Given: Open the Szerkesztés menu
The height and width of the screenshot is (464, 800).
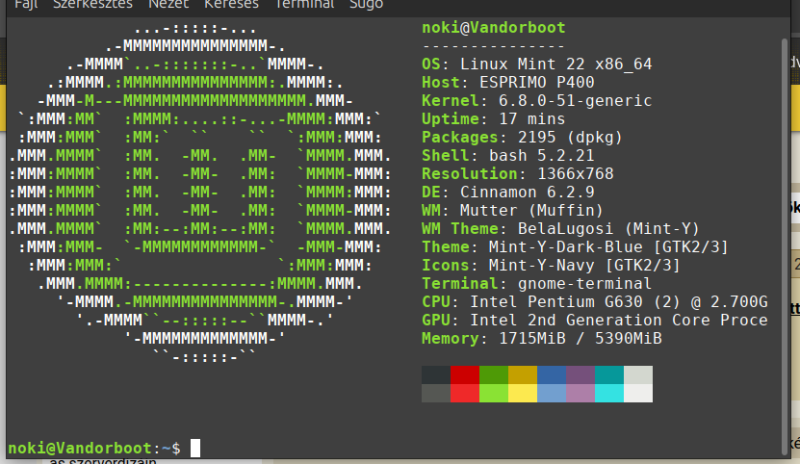Looking at the screenshot, I should point(93,4).
